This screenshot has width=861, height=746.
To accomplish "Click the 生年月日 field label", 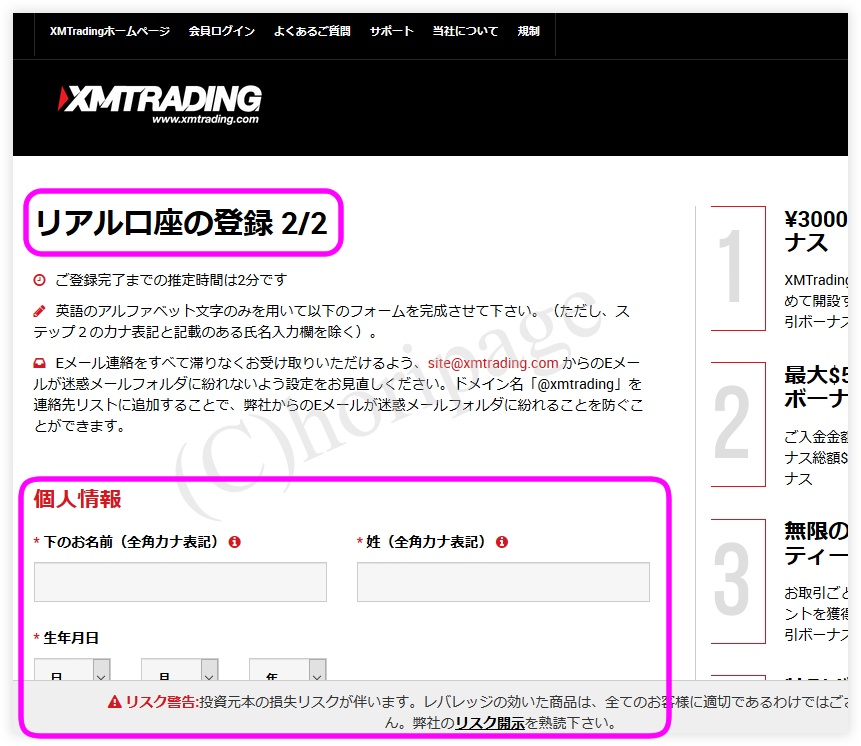I will (x=71, y=638).
